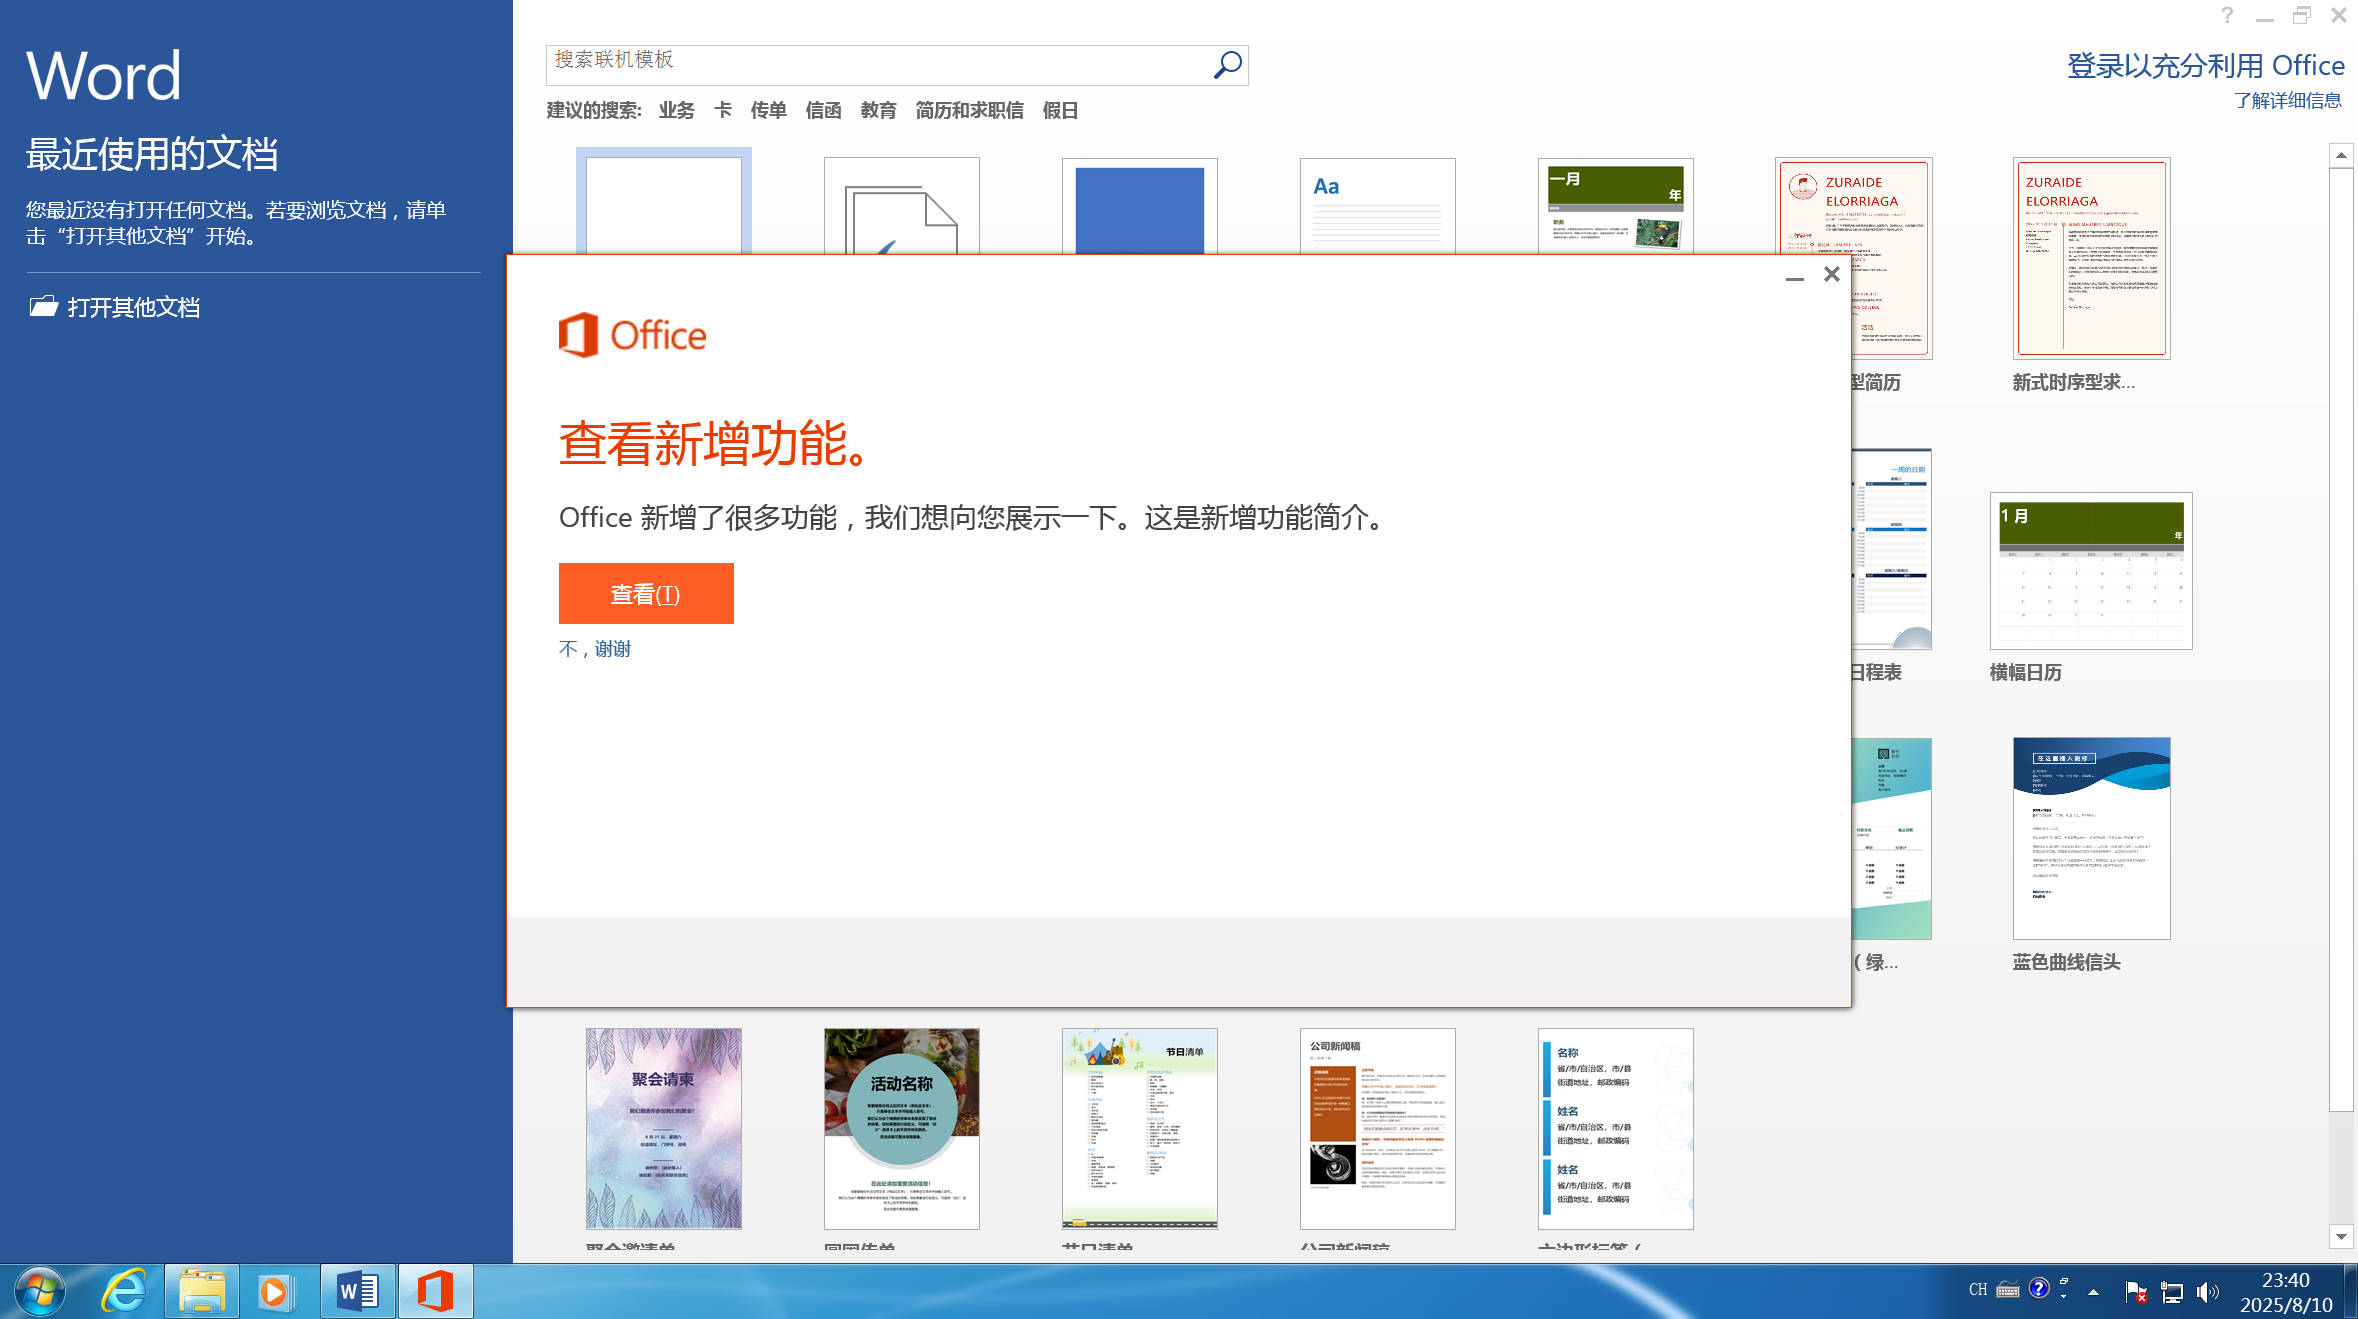Screen dimensions: 2358x1319
Task: Click 了解详细信息 link
Action: (x=2288, y=101)
